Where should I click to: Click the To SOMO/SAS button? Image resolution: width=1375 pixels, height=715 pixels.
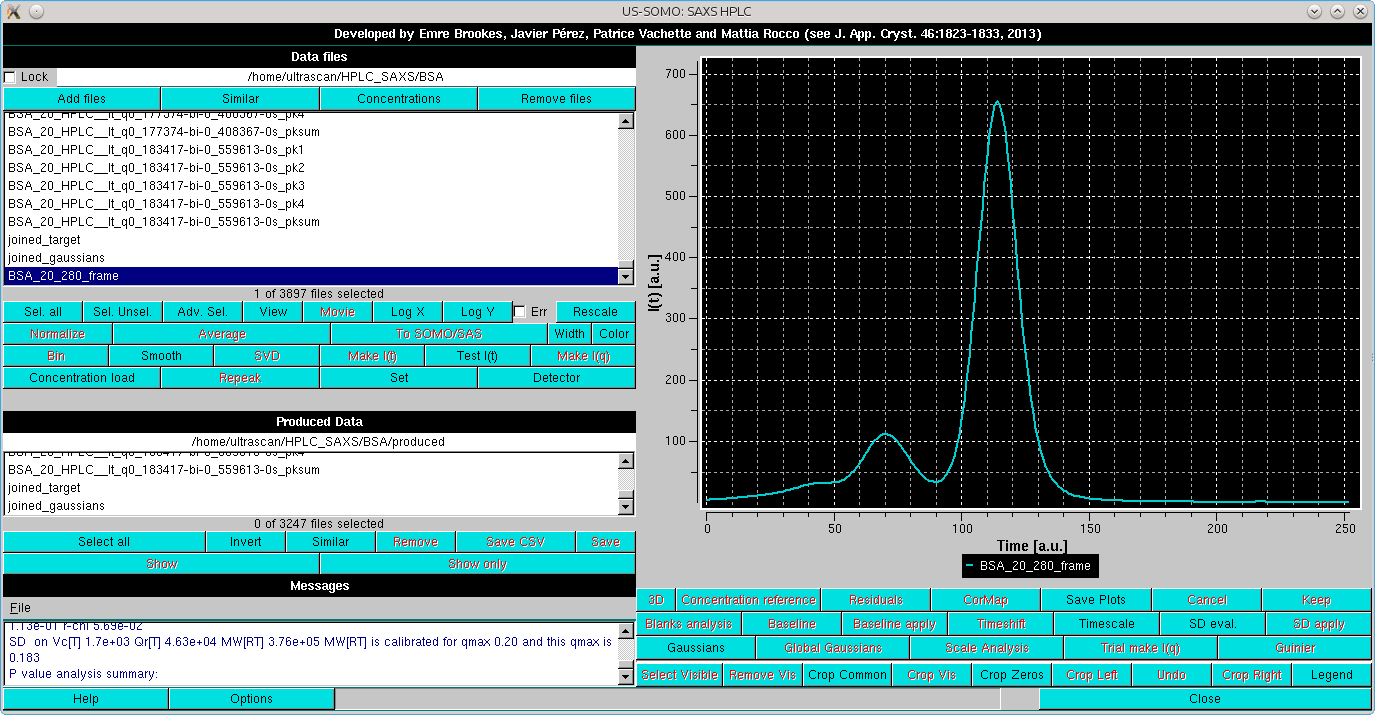coord(439,334)
